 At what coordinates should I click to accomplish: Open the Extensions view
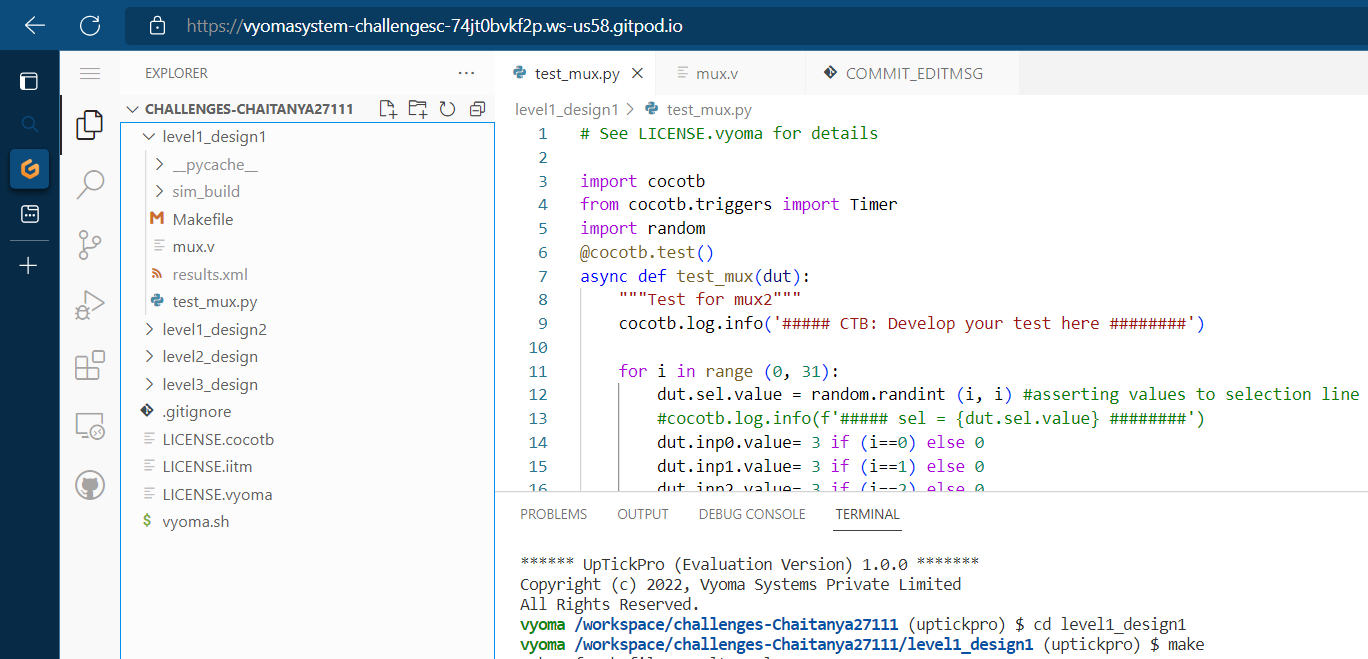pos(90,365)
